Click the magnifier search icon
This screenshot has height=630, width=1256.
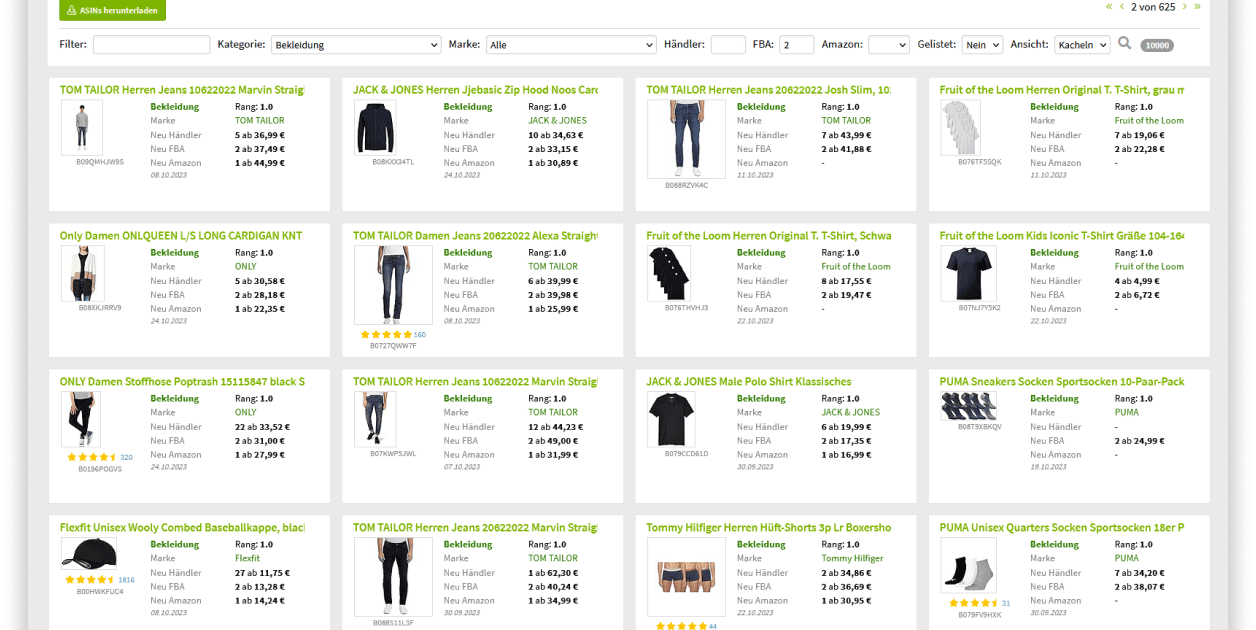click(x=1124, y=43)
